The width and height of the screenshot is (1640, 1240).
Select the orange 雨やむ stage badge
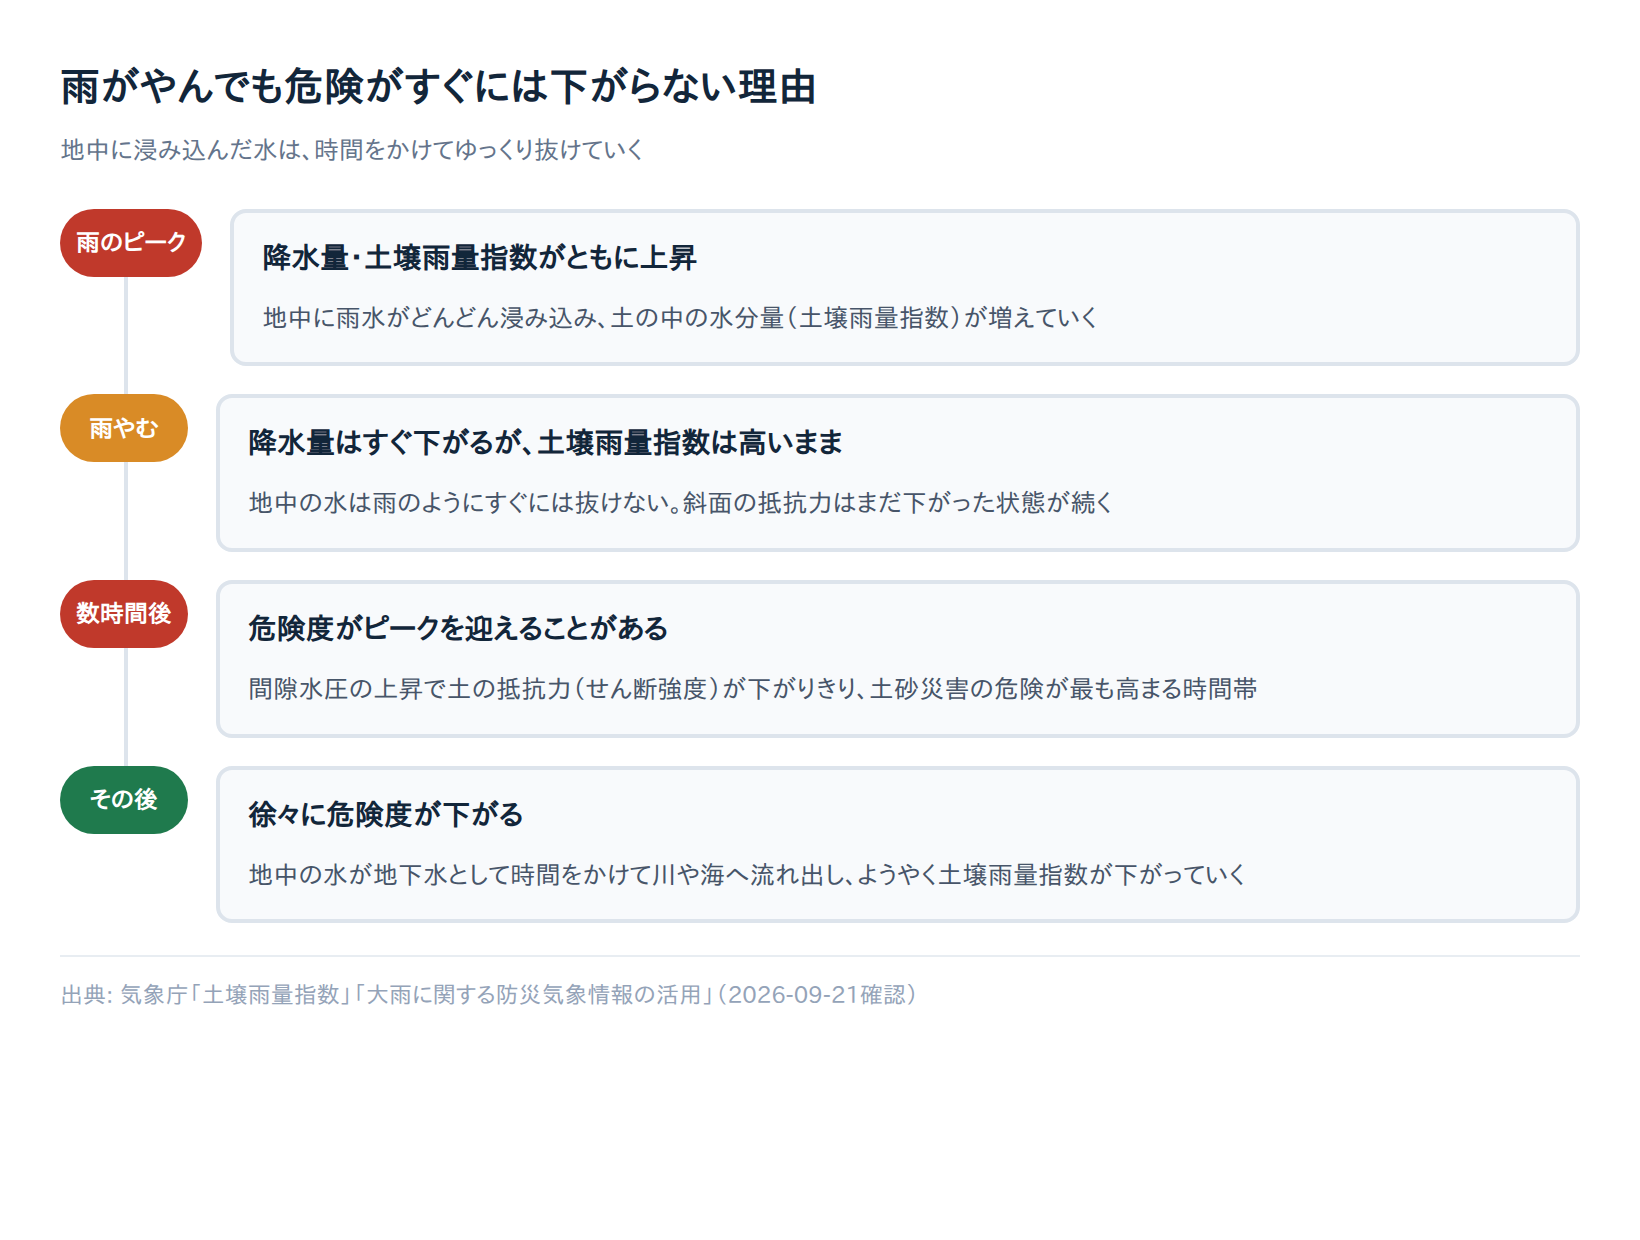coord(124,428)
